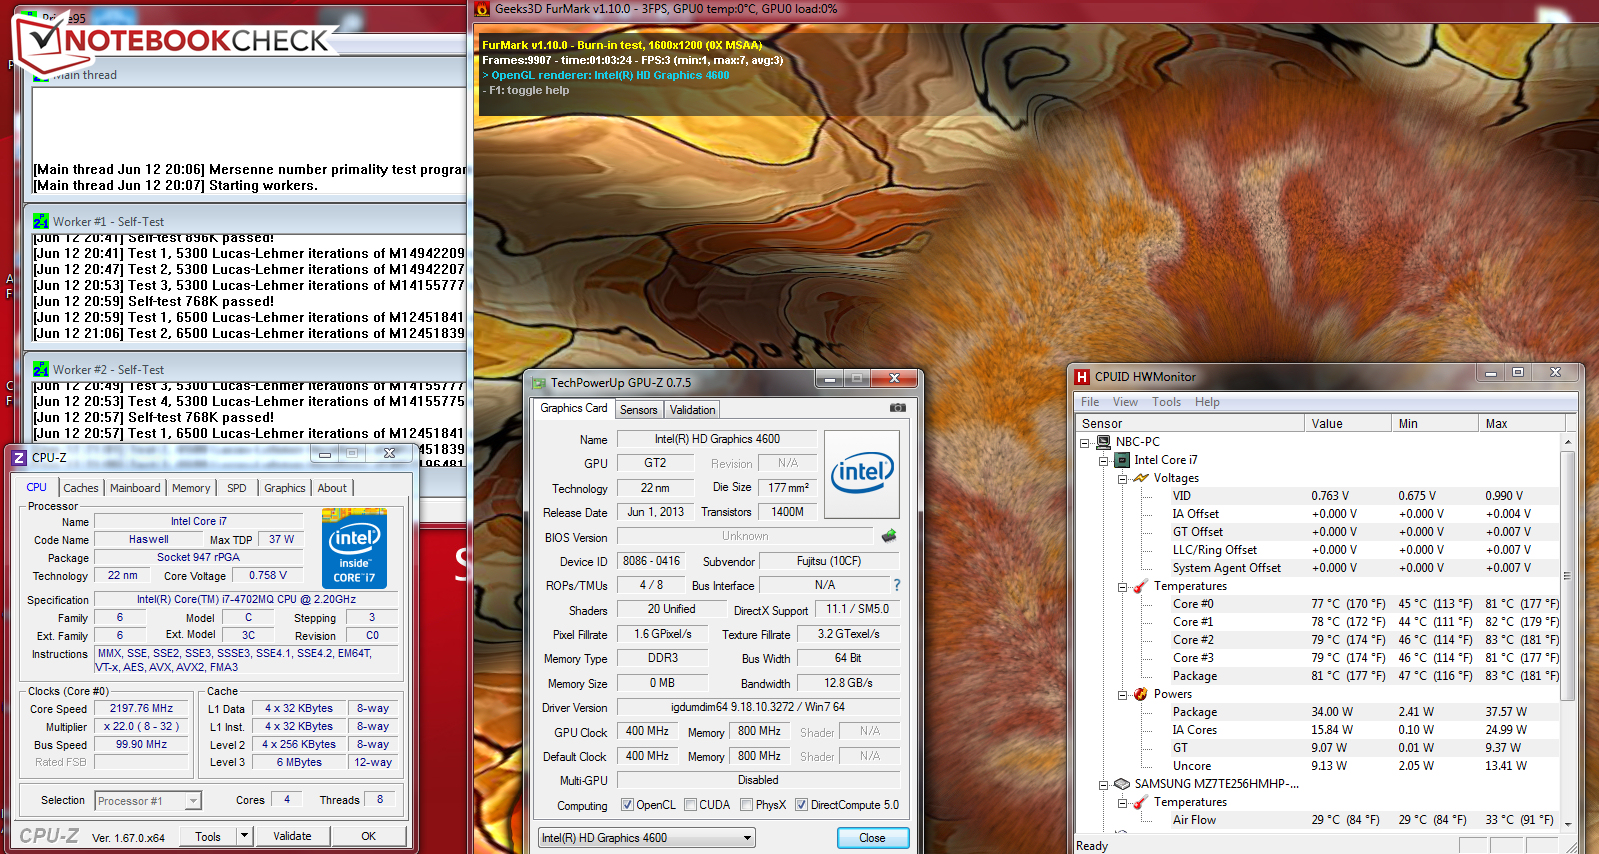Screen dimensions: 1599x854
Task: Click the Core Speed 2197.76 MHz field
Action: click(141, 709)
